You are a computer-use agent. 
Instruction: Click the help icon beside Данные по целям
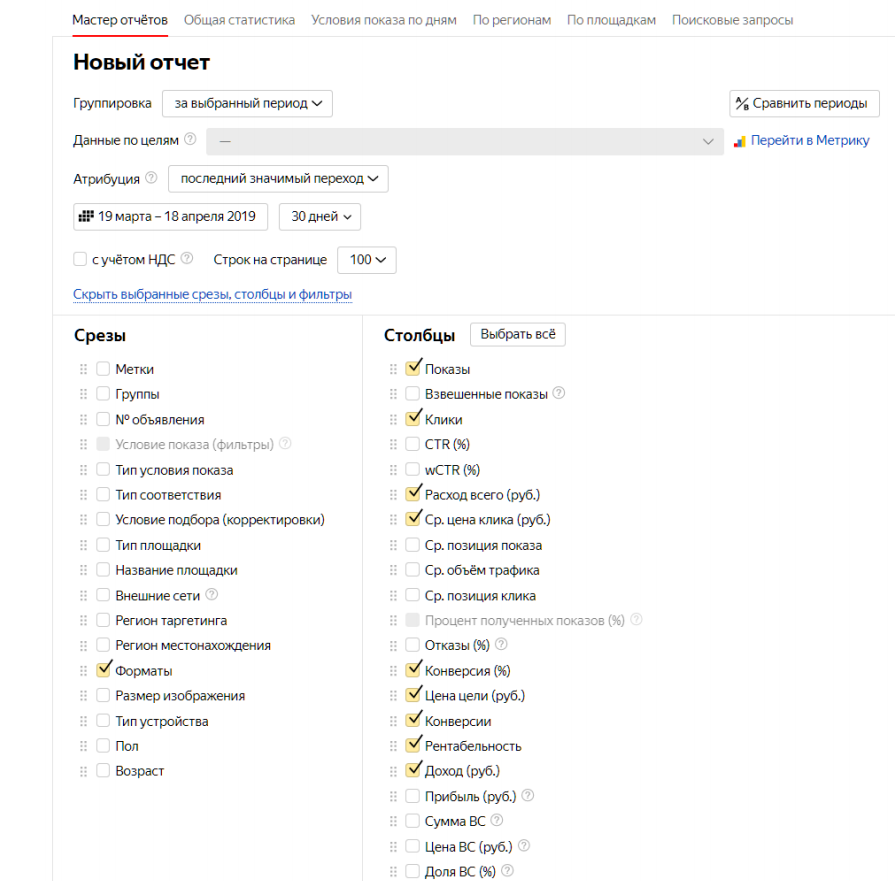(190, 141)
